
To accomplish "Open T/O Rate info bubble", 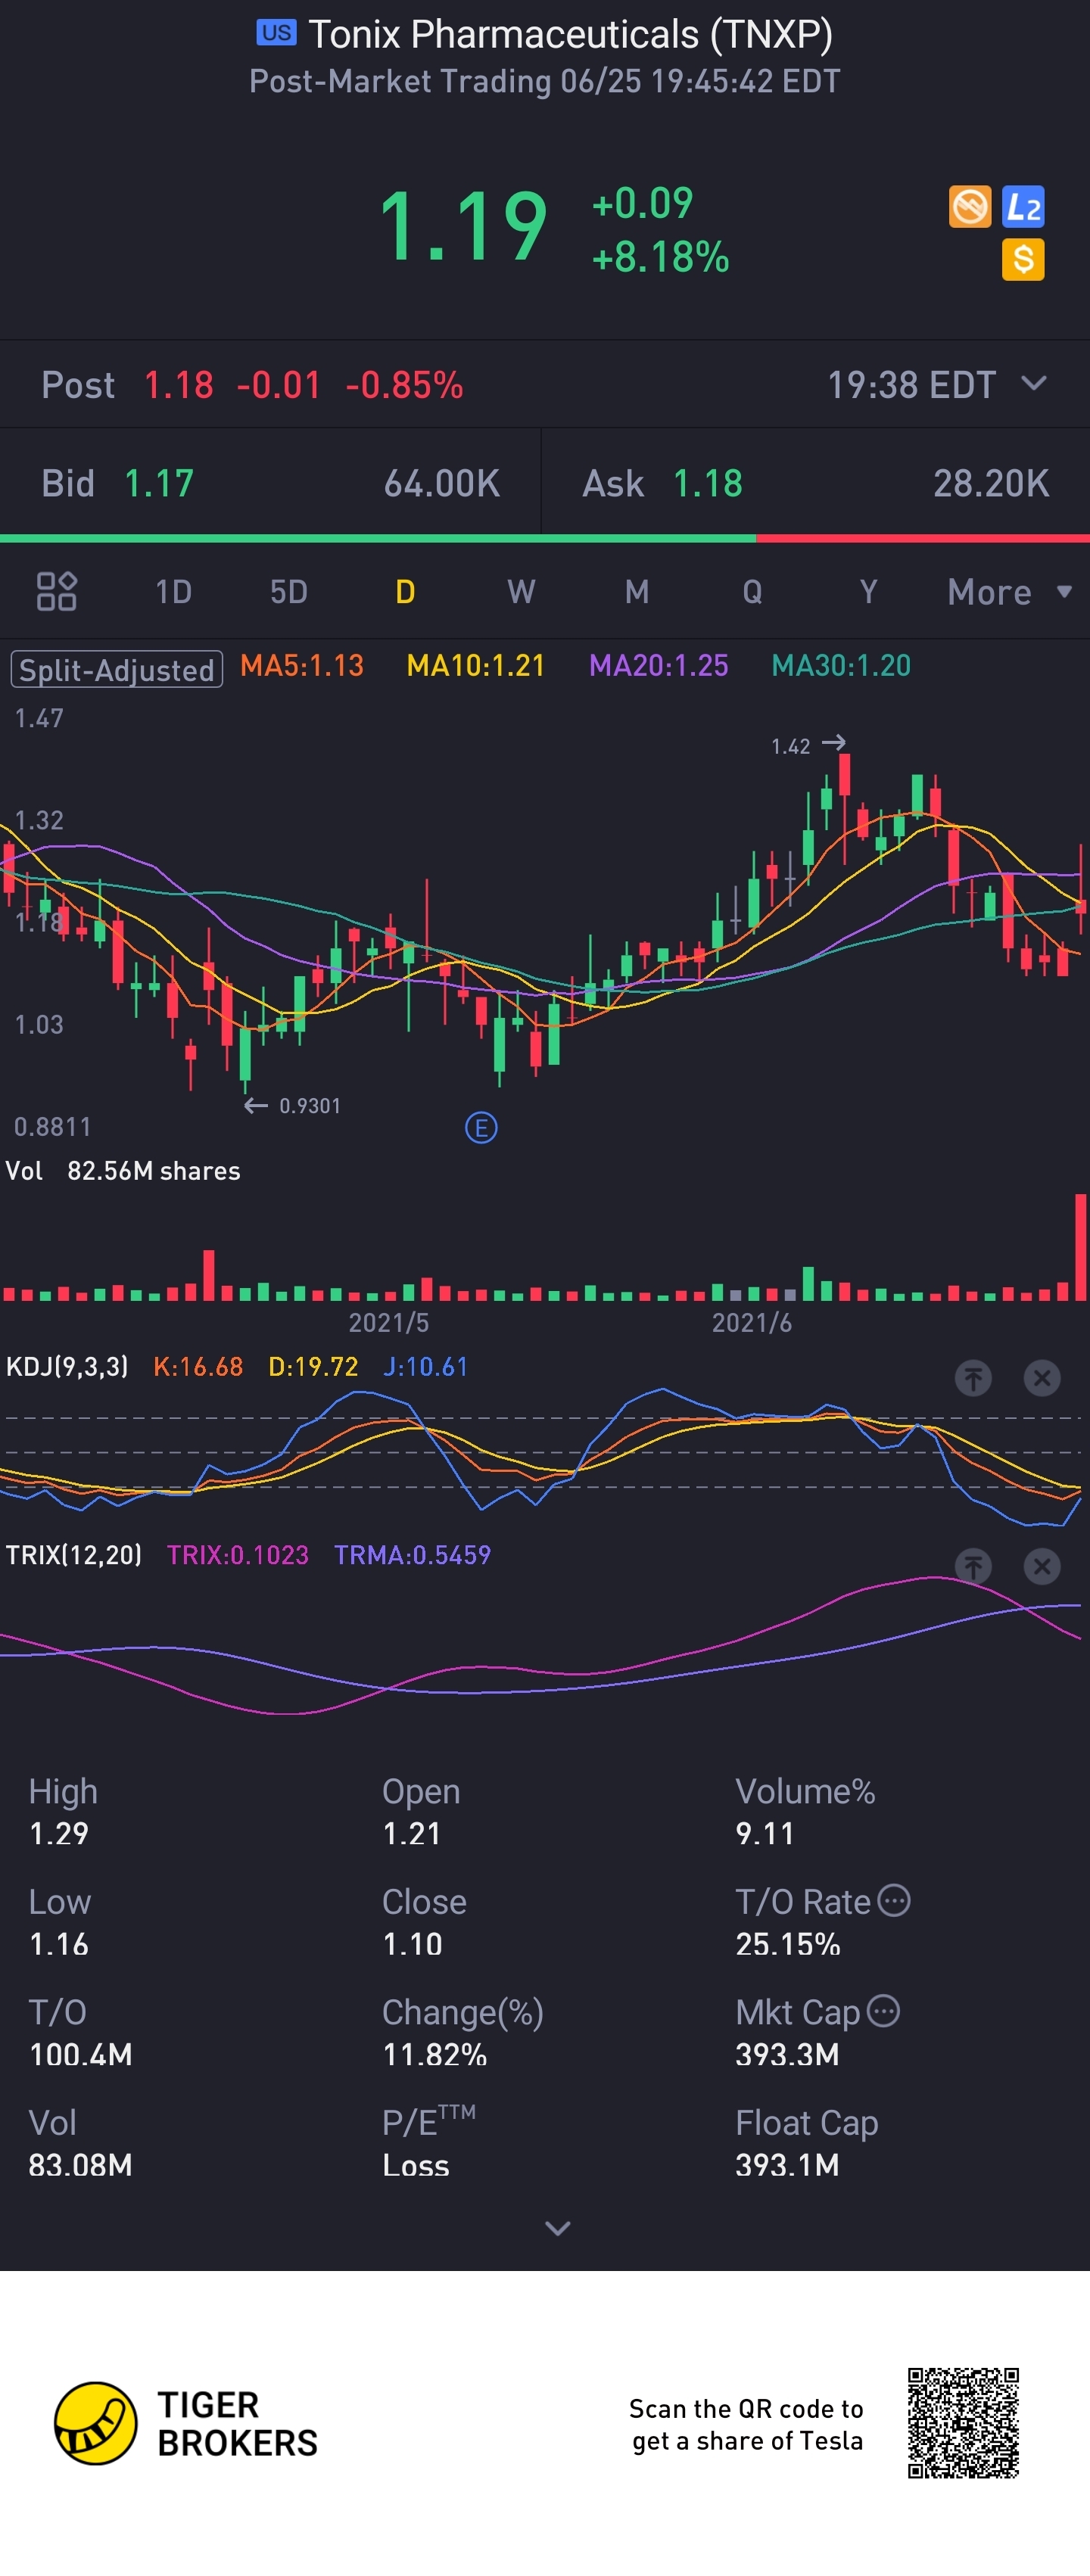I will (894, 1900).
